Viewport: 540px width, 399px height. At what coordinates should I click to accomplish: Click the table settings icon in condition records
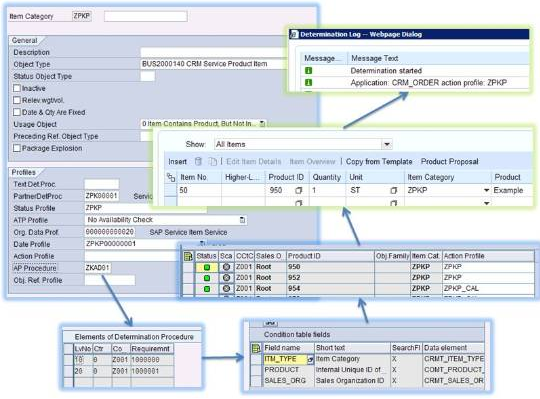point(188,256)
